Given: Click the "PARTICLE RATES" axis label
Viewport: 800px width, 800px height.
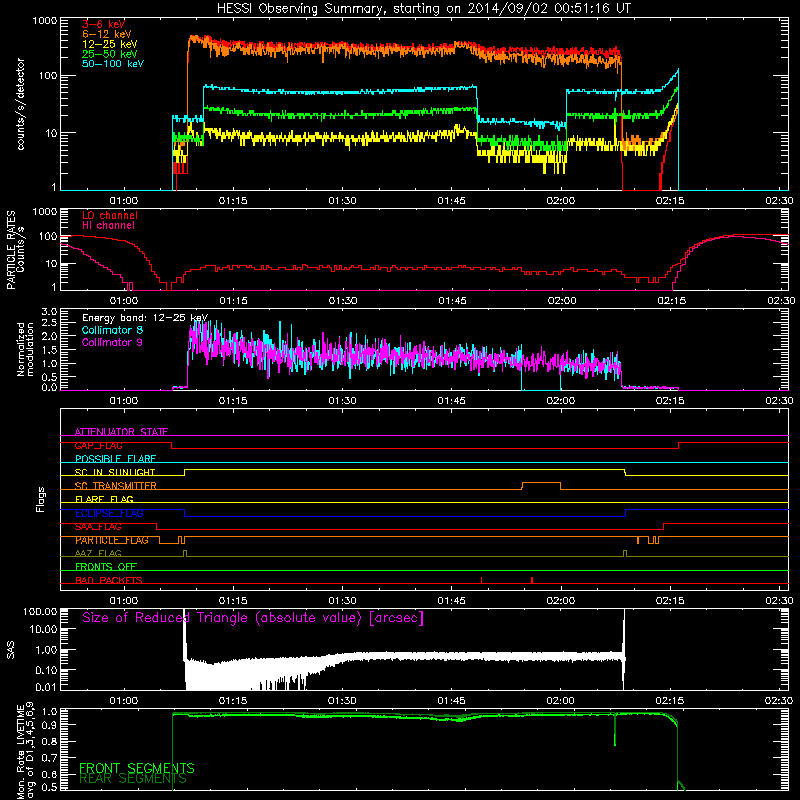Looking at the screenshot, I should [11, 250].
